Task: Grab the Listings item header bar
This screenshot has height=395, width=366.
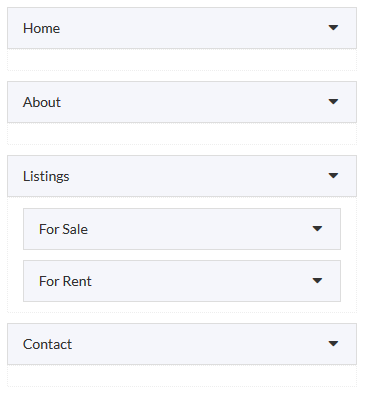Action: [182, 176]
